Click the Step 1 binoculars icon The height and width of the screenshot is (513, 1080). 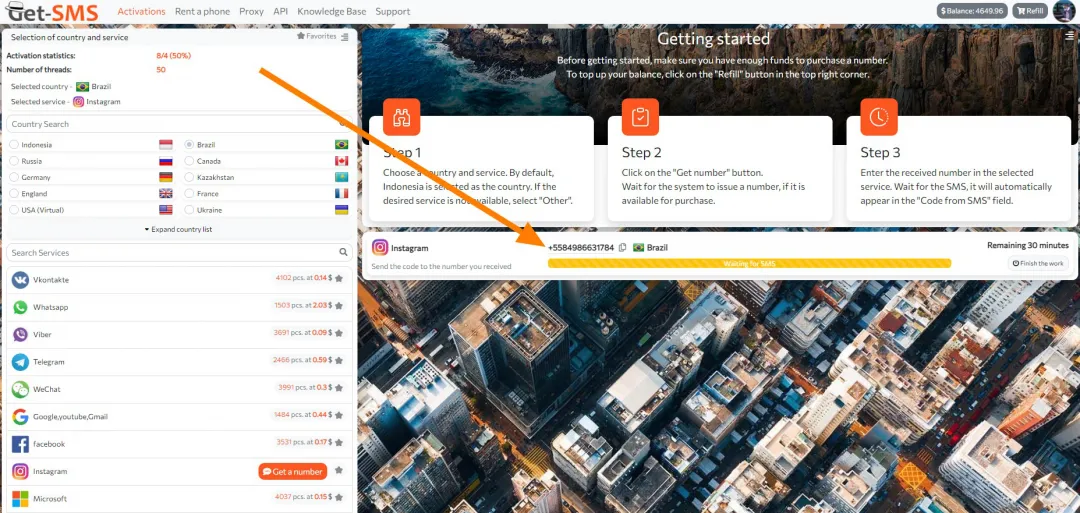click(402, 117)
